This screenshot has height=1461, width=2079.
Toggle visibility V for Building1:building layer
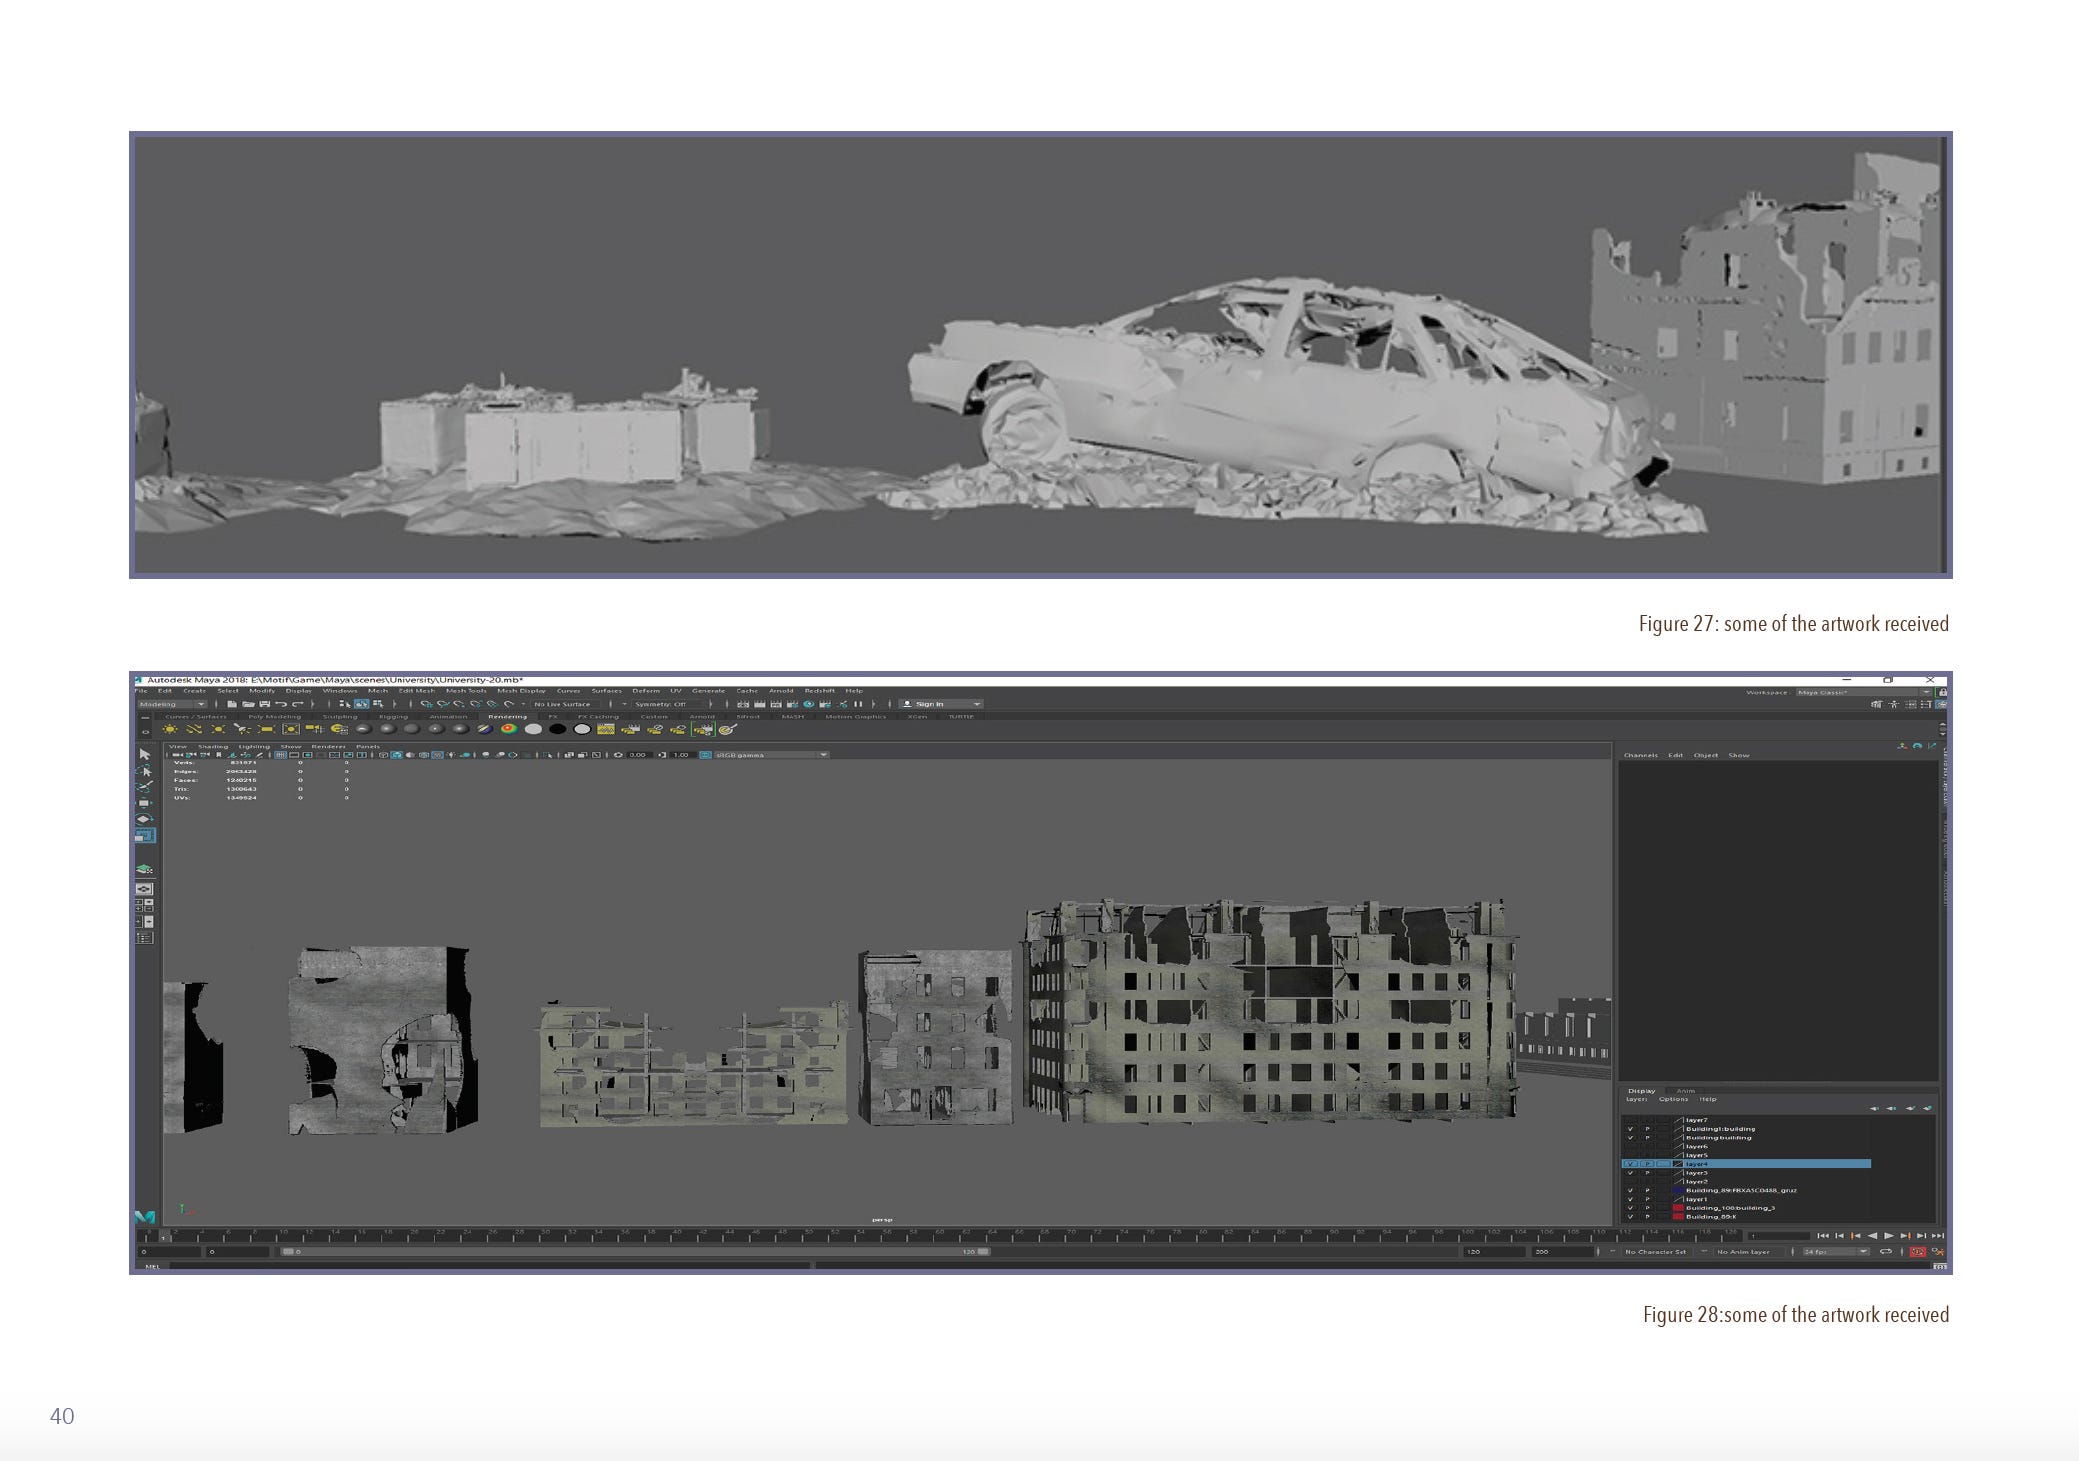(1630, 1129)
